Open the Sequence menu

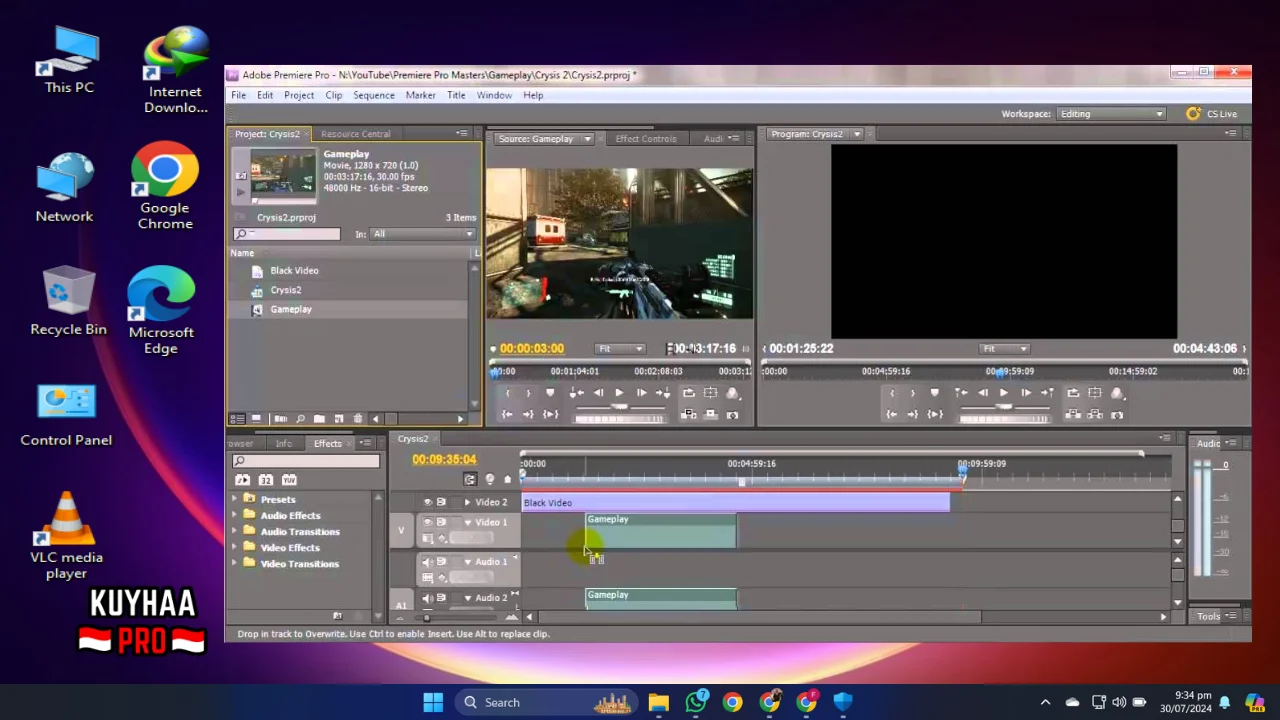(373, 95)
